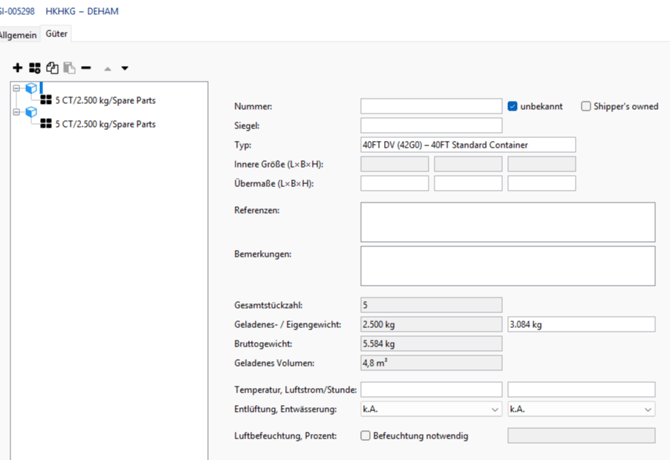Open the Entwässerung dropdown on the right
The width and height of the screenshot is (670, 460).
[580, 409]
